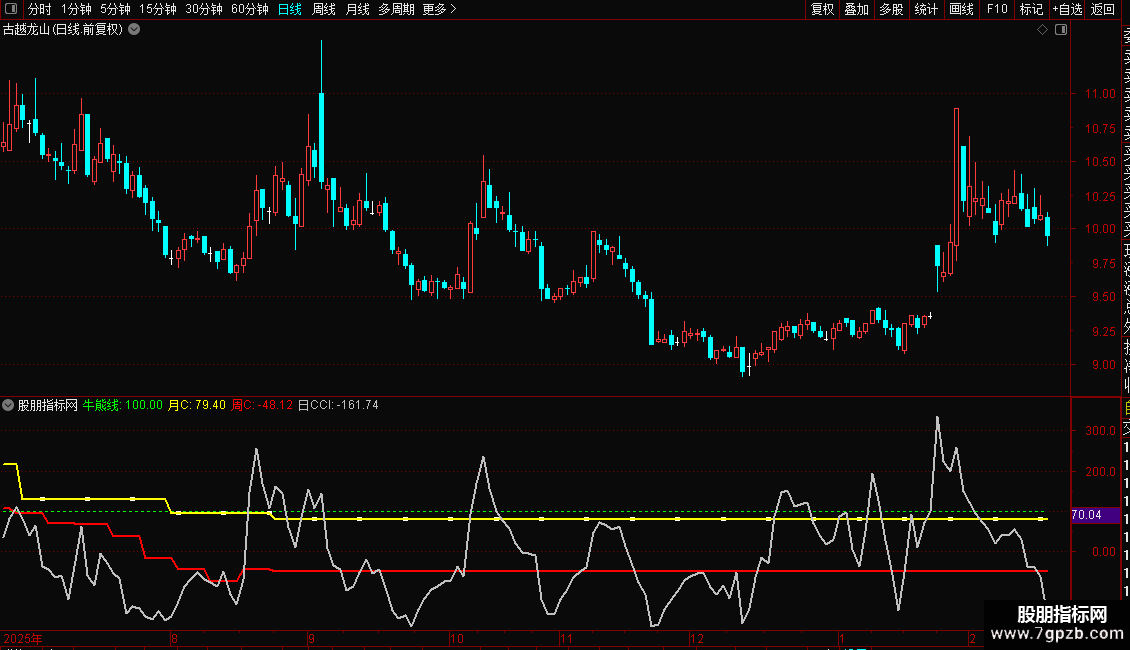Viewport: 1130px width, 650px height.
Task: Activate the 画线 drawing tool
Action: click(x=961, y=9)
